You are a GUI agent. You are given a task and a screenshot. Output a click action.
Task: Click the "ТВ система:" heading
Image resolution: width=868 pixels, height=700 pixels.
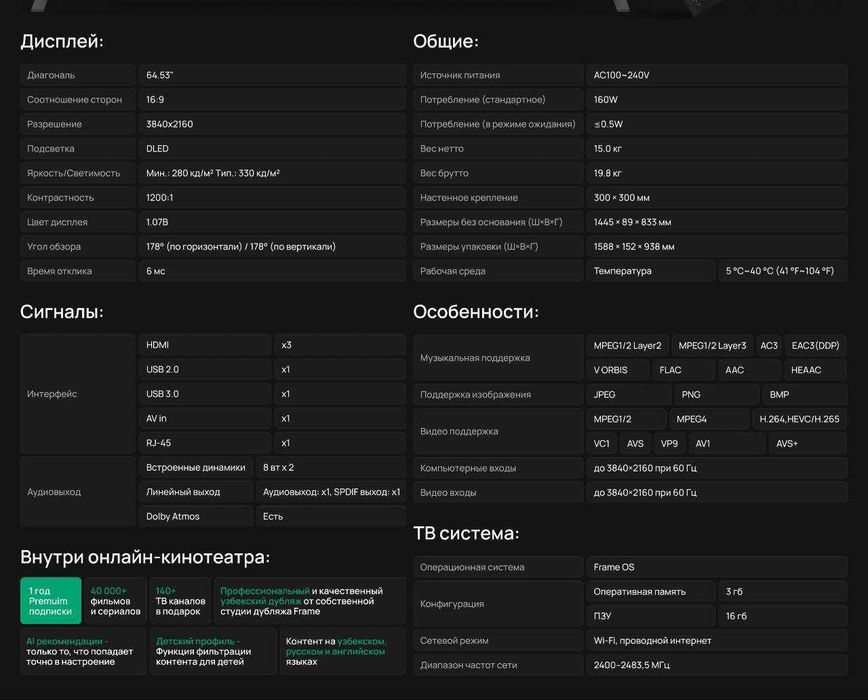click(x=466, y=533)
